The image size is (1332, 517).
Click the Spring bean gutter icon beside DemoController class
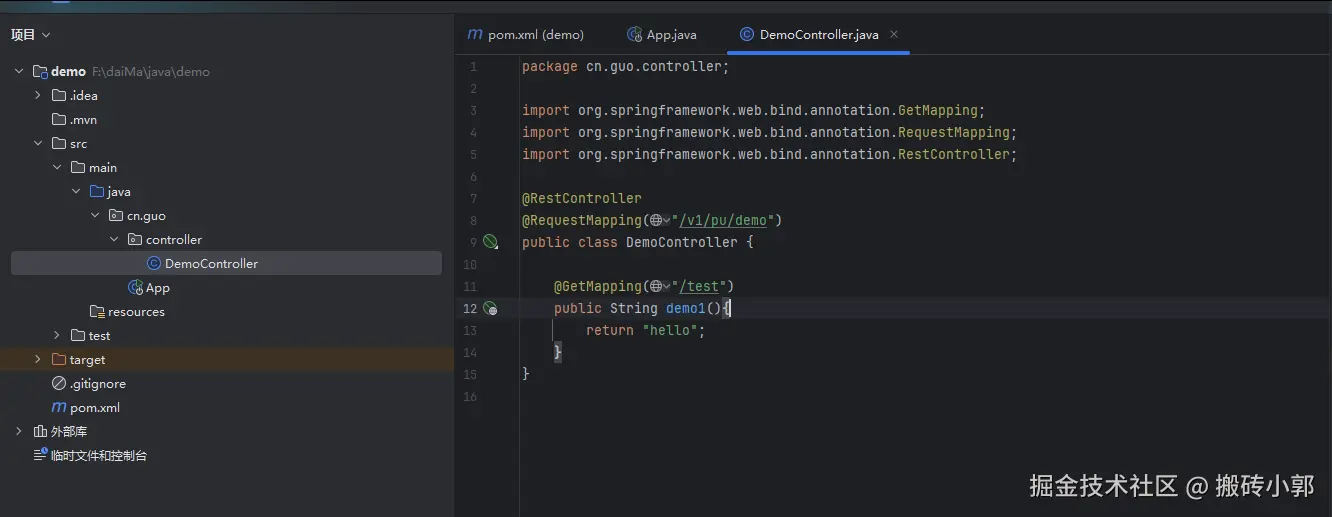(x=490, y=242)
